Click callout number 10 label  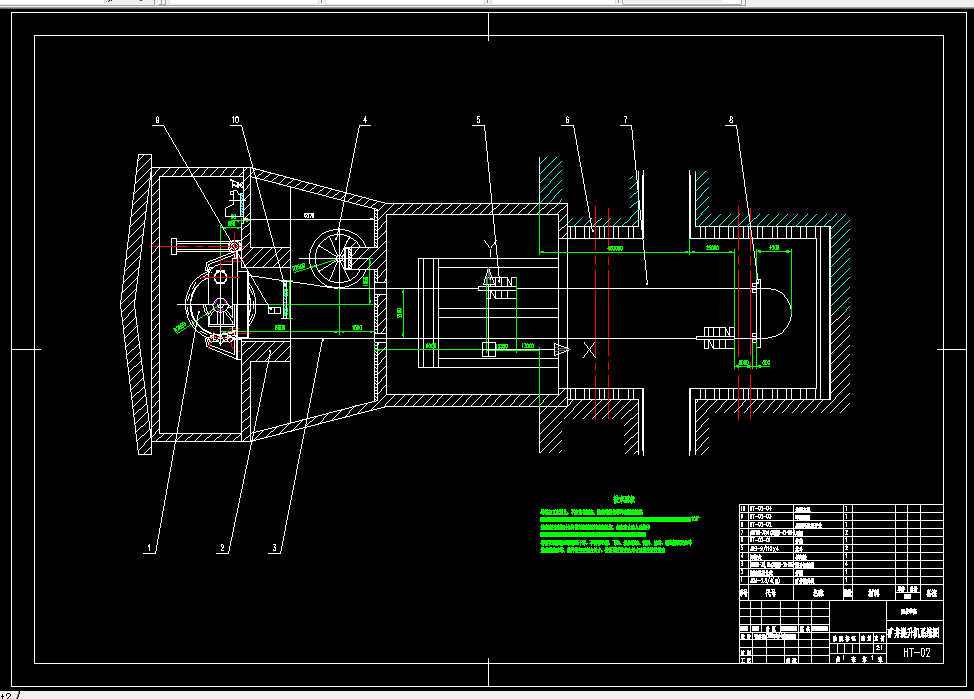(235, 120)
